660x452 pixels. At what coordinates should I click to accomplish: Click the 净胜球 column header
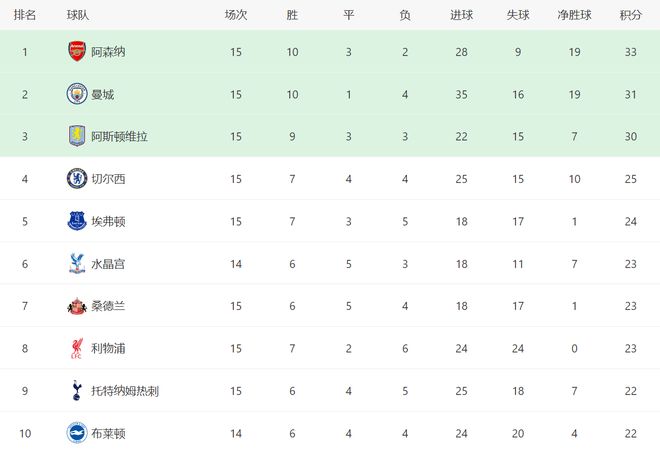coord(574,15)
